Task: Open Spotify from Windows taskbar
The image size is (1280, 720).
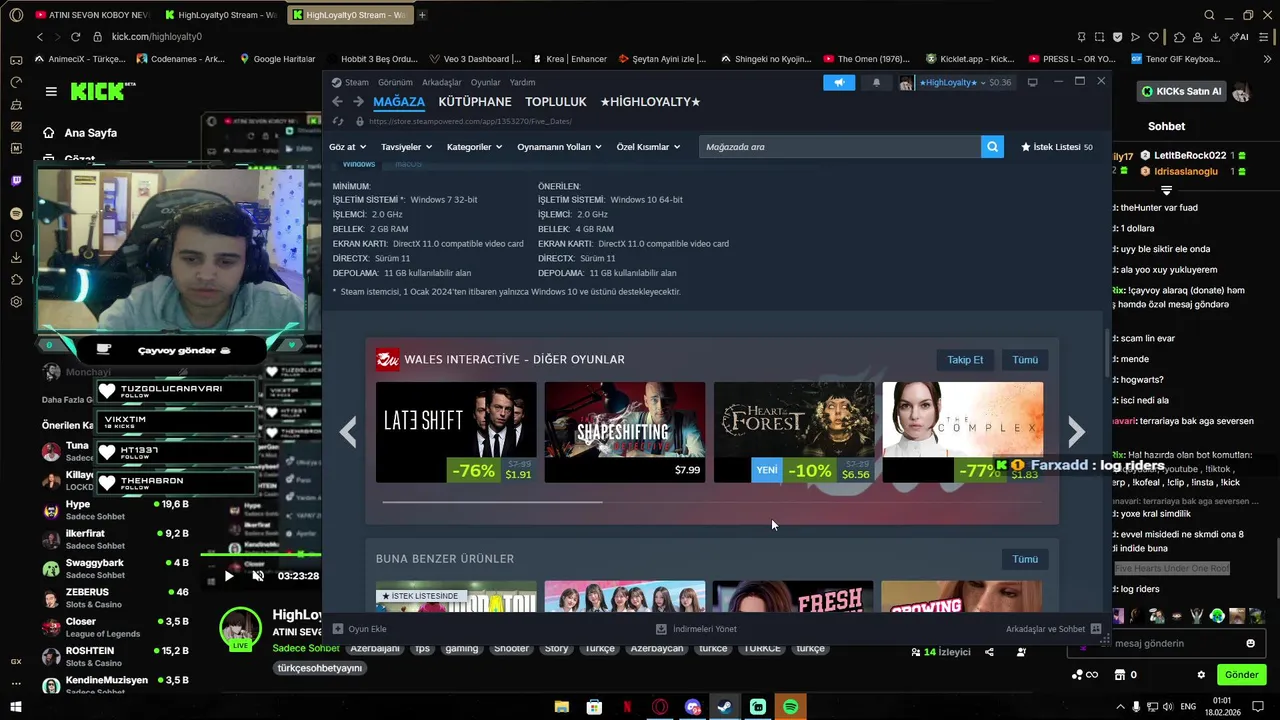Action: 790,707
